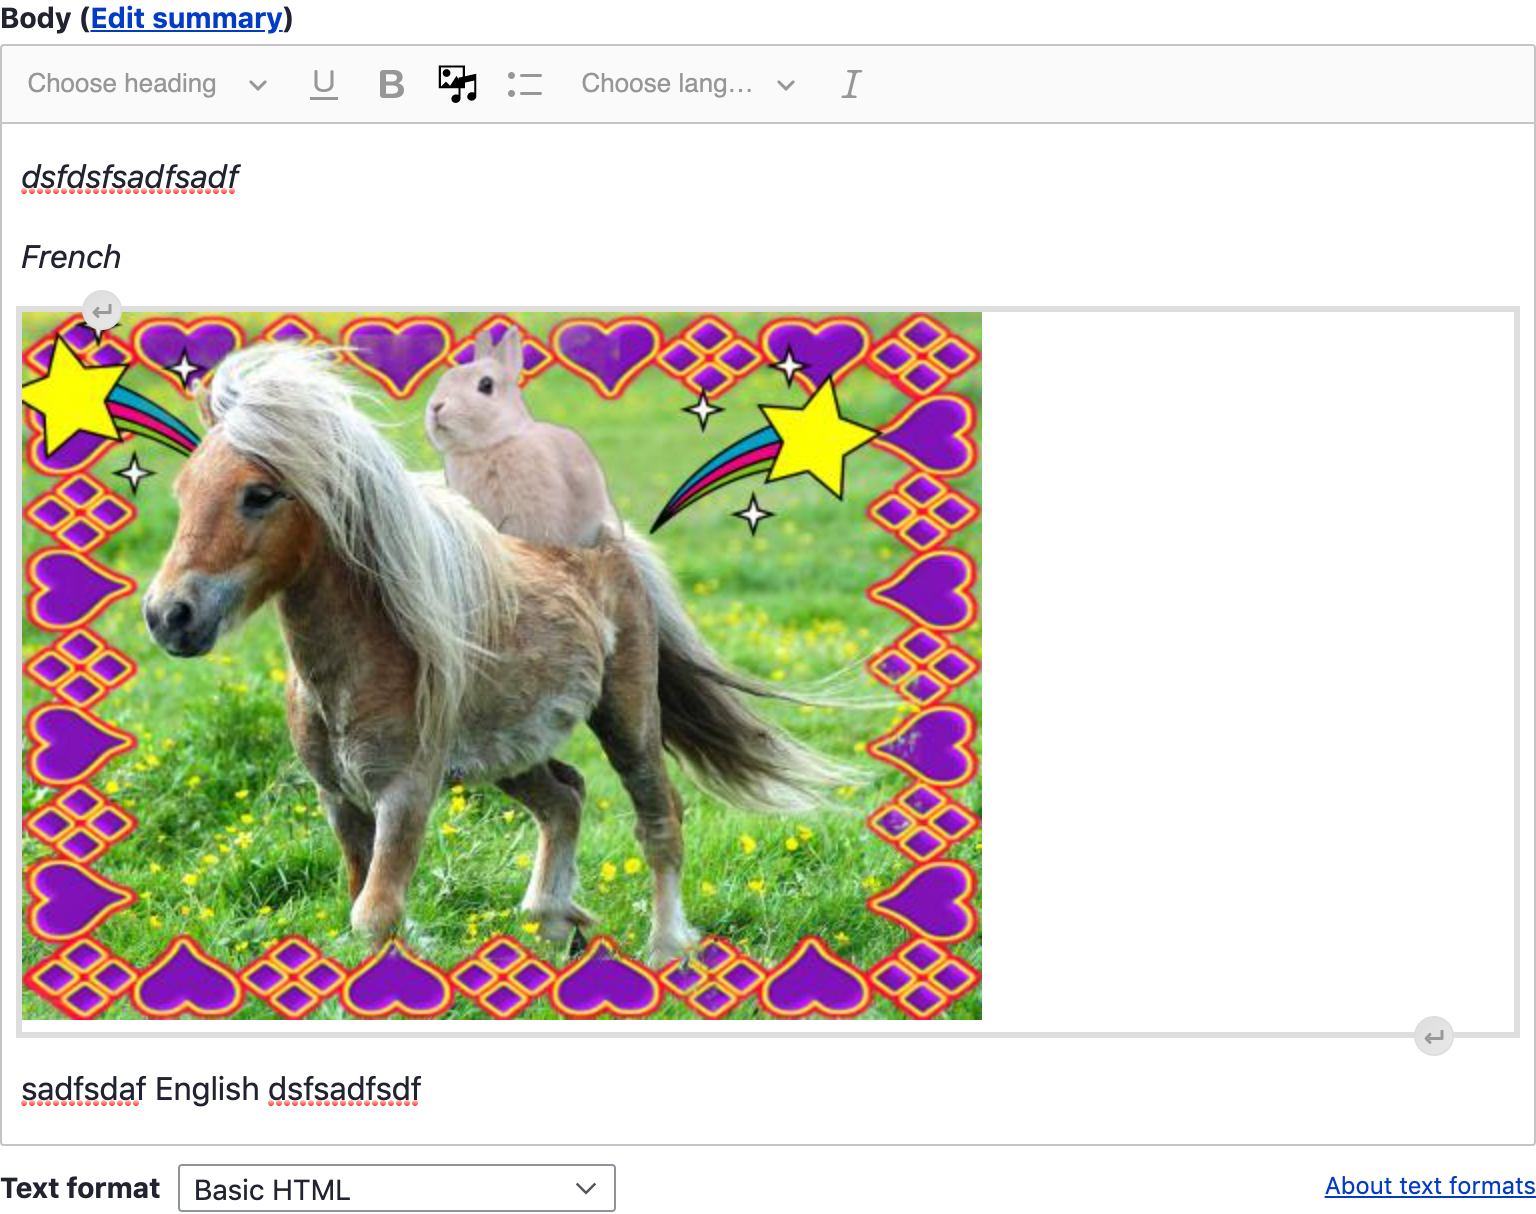The image size is (1536, 1214).
Task: Select the rabbit on the pony's back
Action: click(505, 440)
